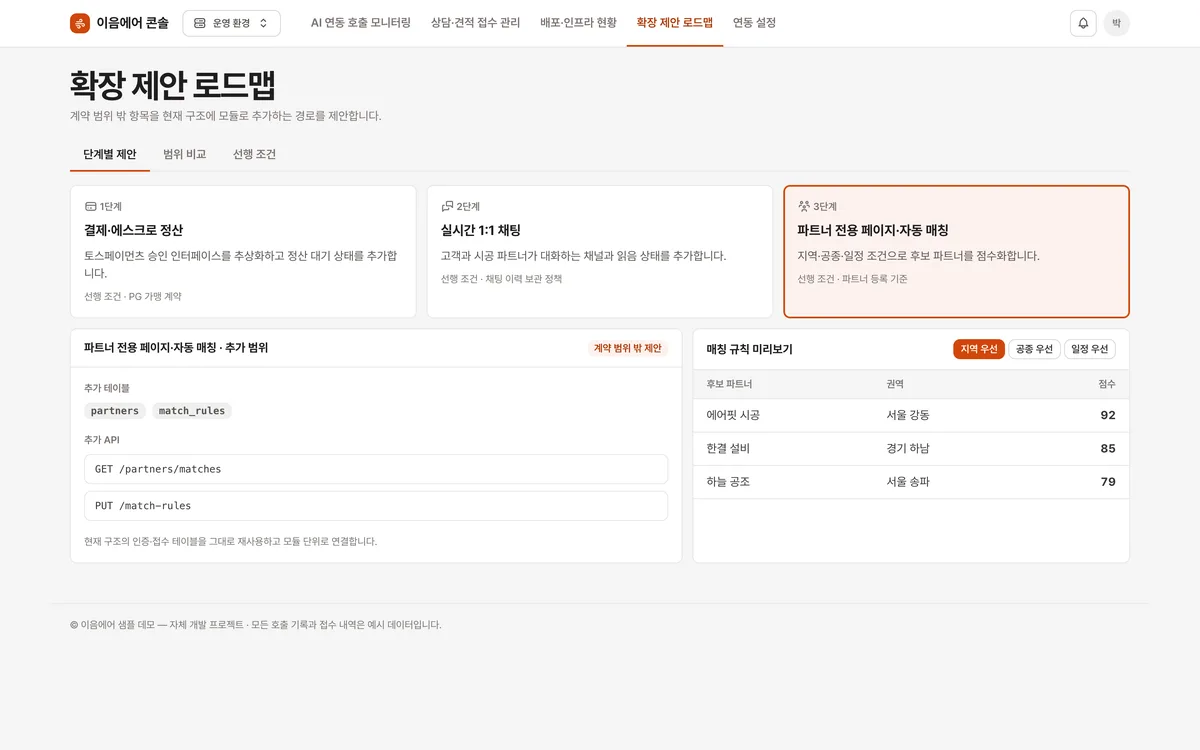The image size is (1200, 750).
Task: Select 확장 제안 로드맵 nav item
Action: pyautogui.click(x=675, y=23)
